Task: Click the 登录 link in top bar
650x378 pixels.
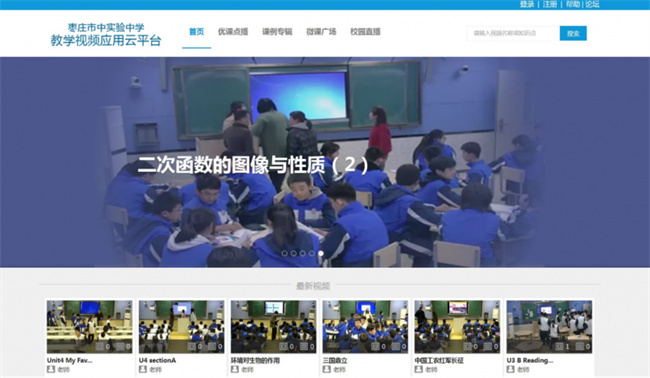Action: pos(527,4)
